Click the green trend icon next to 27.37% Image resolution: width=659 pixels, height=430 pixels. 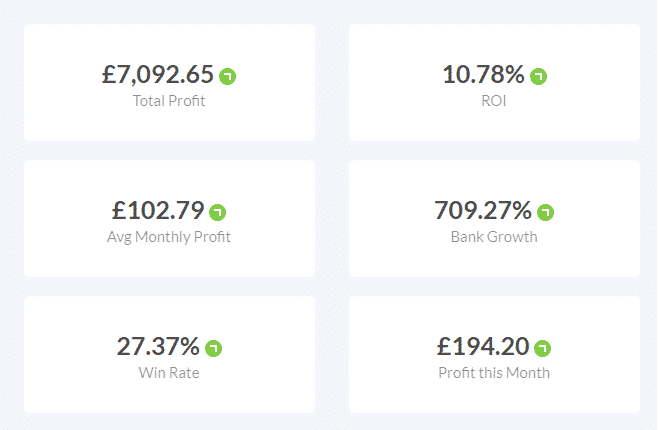pos(214,348)
